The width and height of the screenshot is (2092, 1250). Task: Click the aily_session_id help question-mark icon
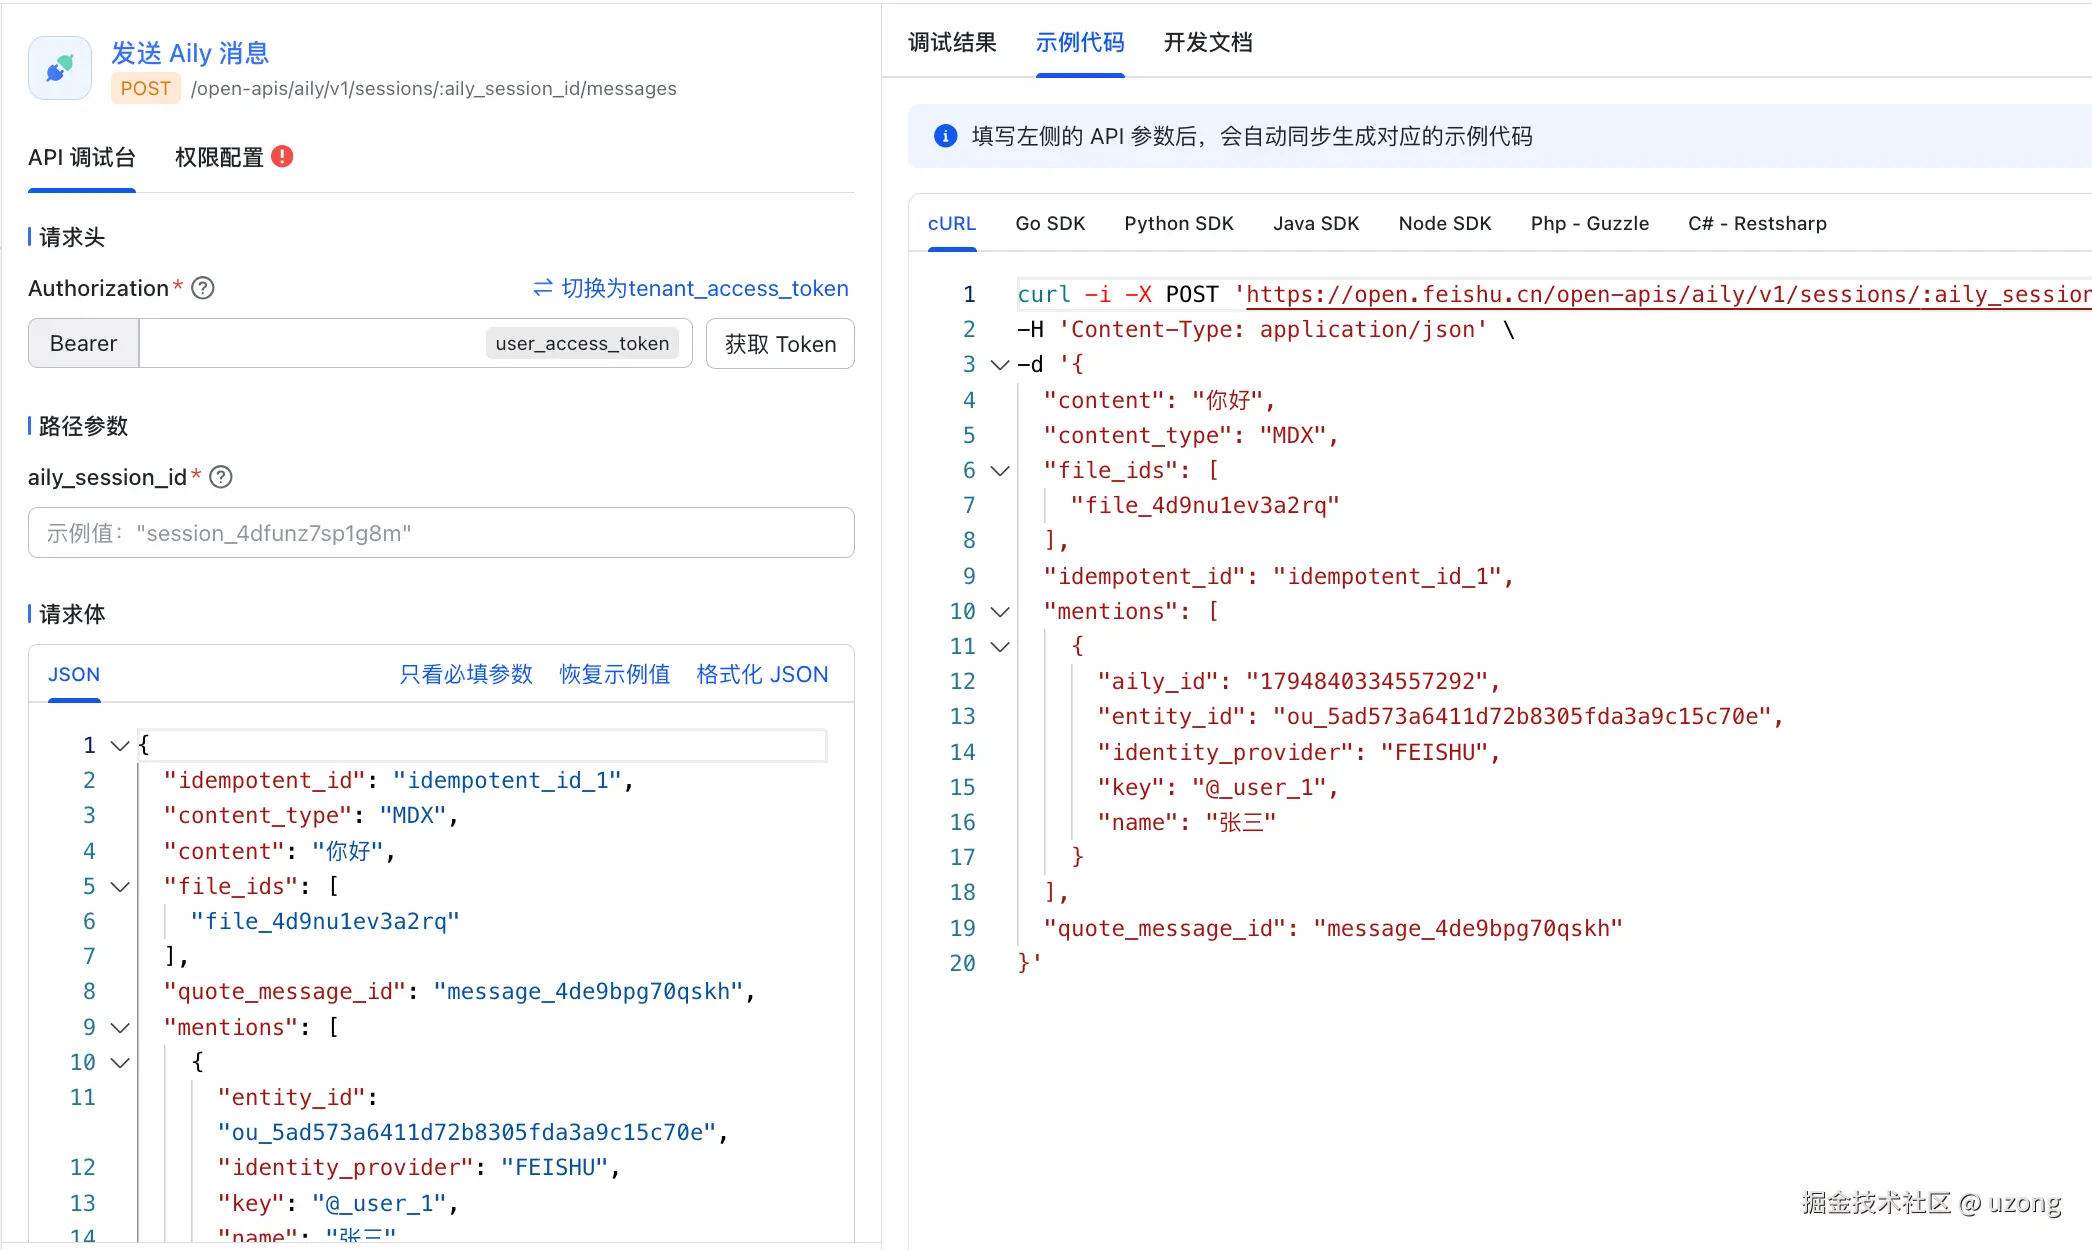click(x=221, y=477)
